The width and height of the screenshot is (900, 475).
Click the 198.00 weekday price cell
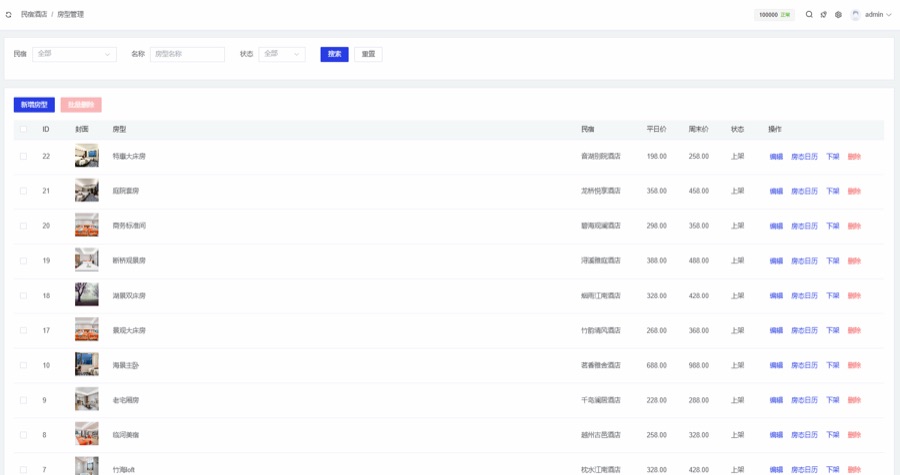tap(657, 156)
